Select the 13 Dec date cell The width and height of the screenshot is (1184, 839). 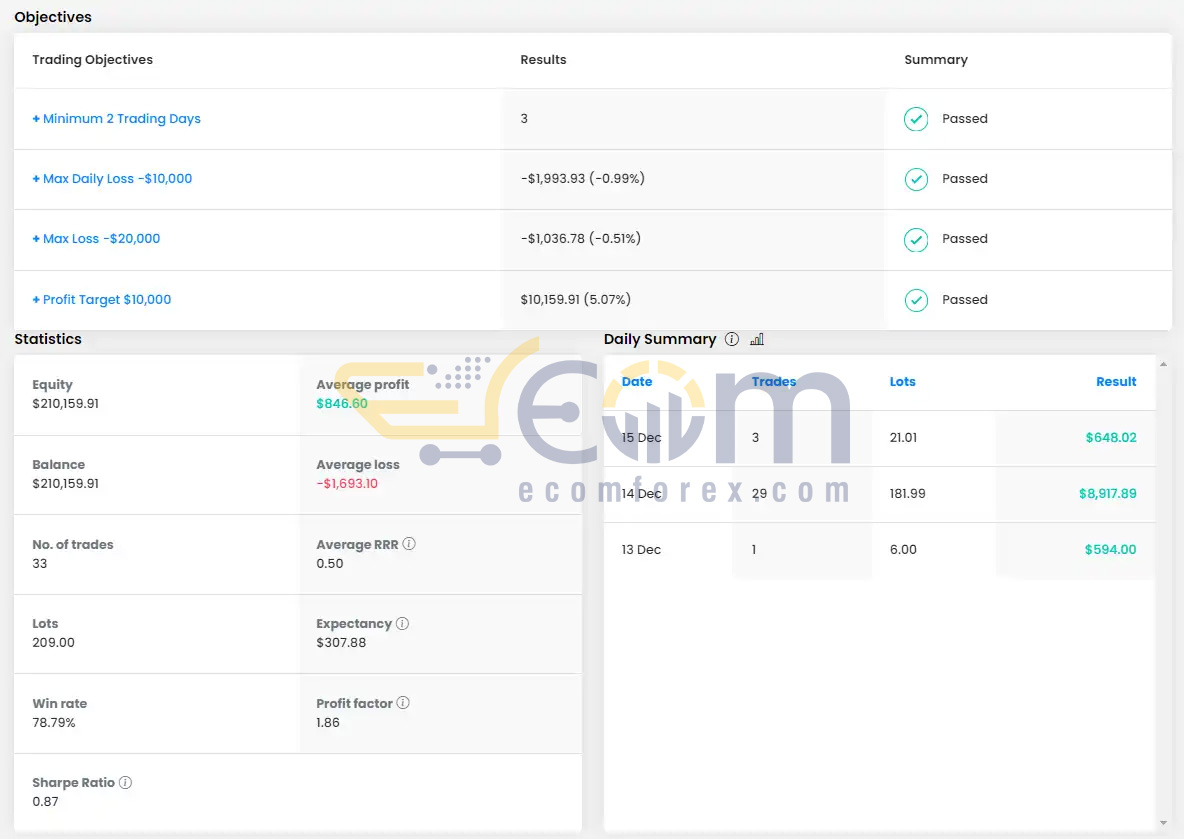[641, 549]
